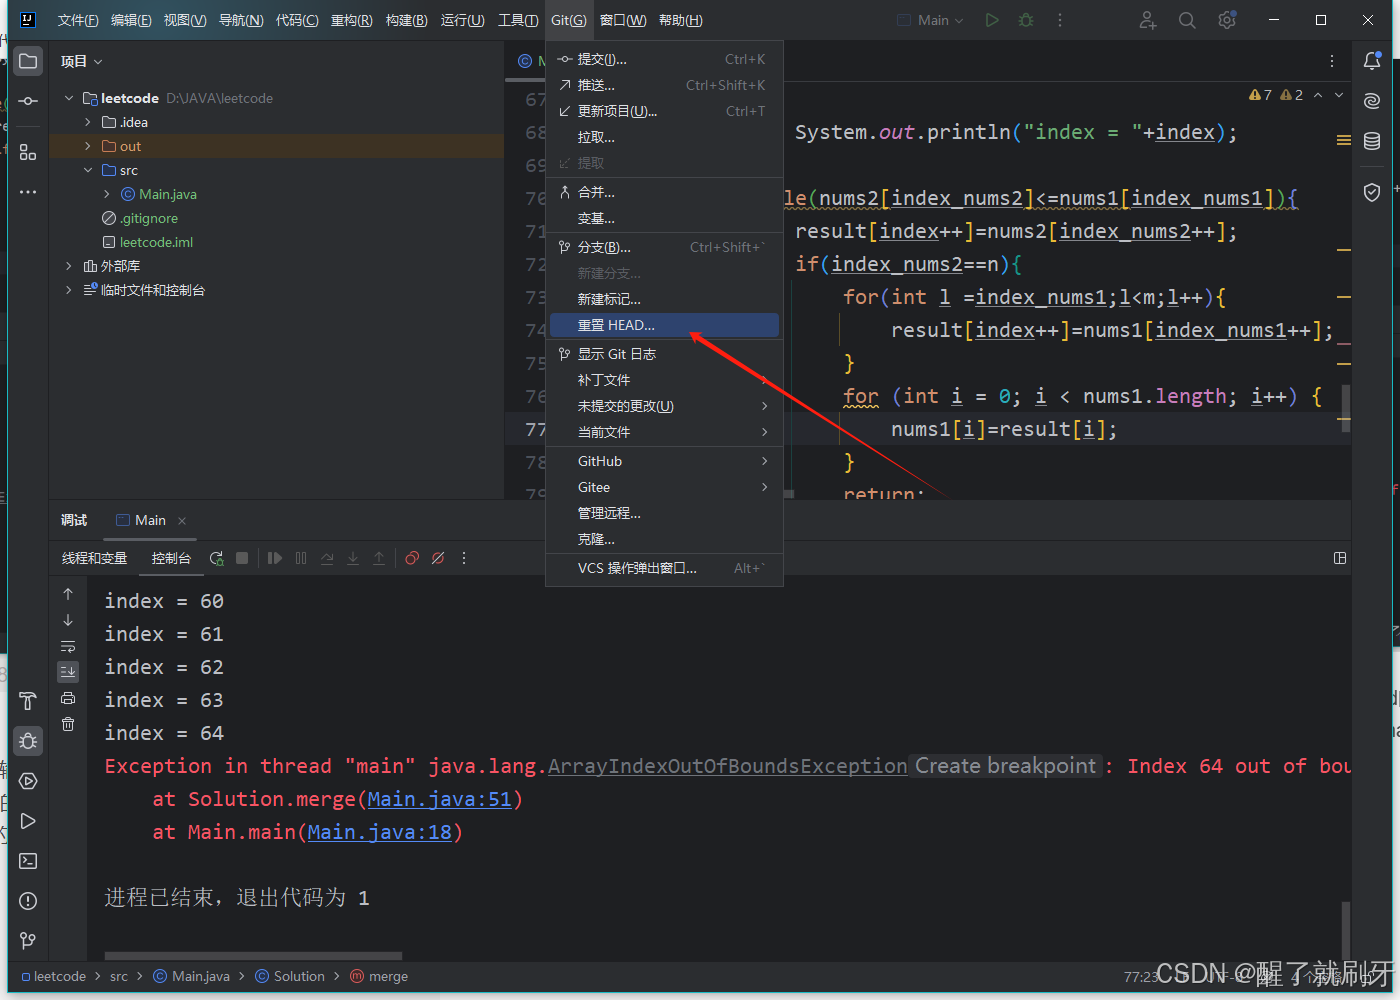Open the Run tool window
Image resolution: width=1400 pixels, height=1000 pixels.
[x=28, y=821]
